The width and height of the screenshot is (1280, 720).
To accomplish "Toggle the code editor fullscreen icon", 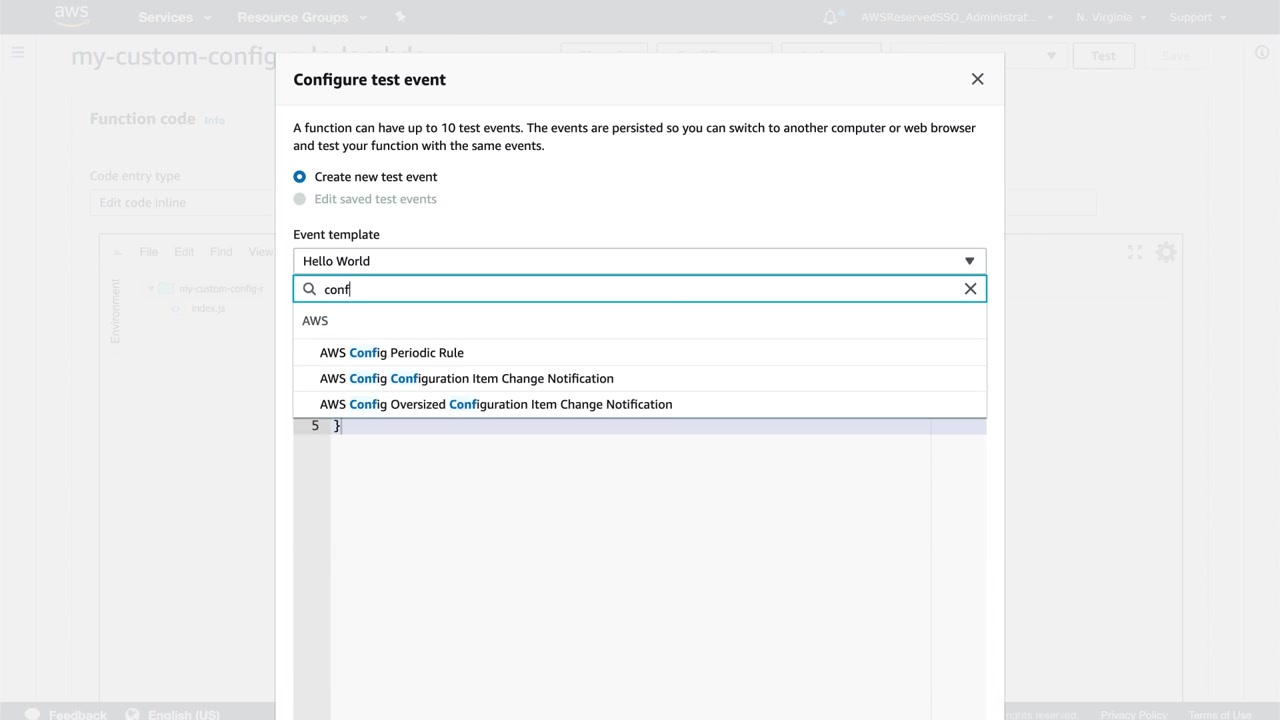I will click(1134, 253).
